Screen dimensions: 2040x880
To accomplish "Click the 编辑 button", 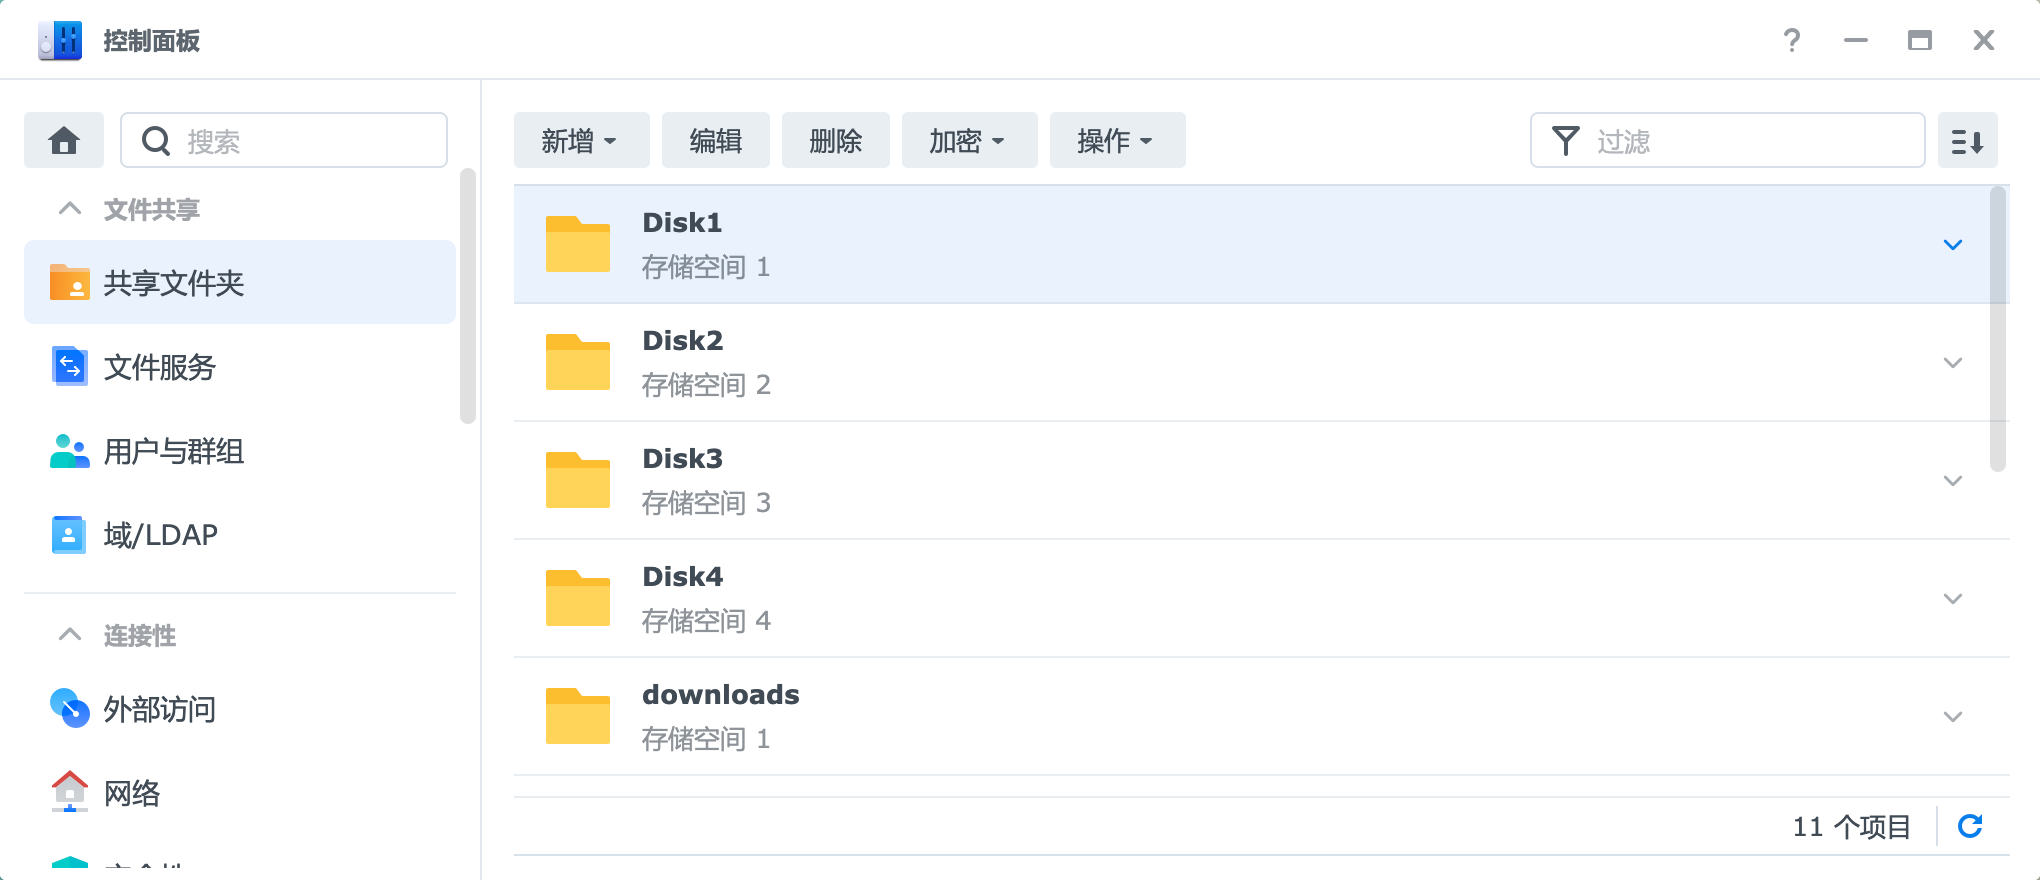I will pos(715,141).
